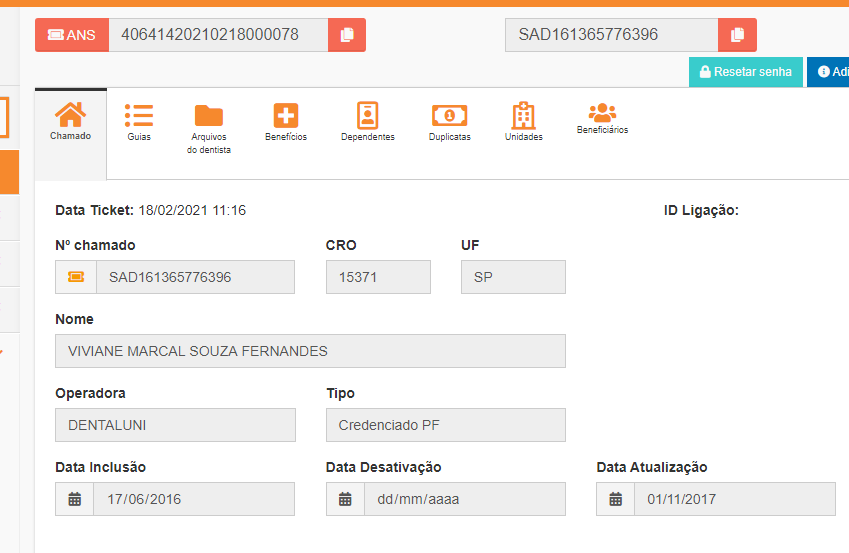Copy the SAD161365776396 ticket code
This screenshot has height=553, width=849.
click(x=737, y=35)
